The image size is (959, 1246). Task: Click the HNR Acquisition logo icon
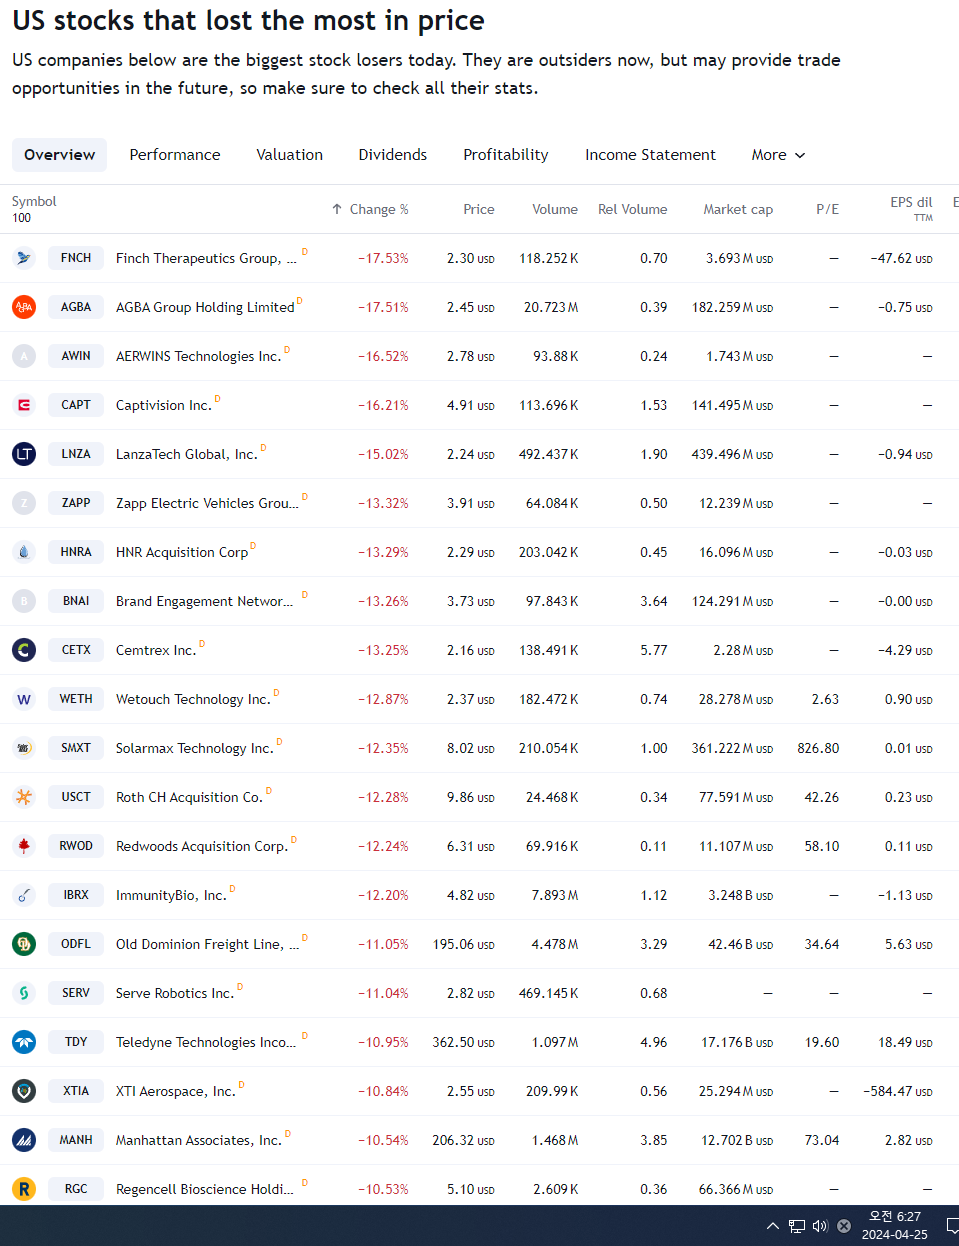[x=24, y=552]
